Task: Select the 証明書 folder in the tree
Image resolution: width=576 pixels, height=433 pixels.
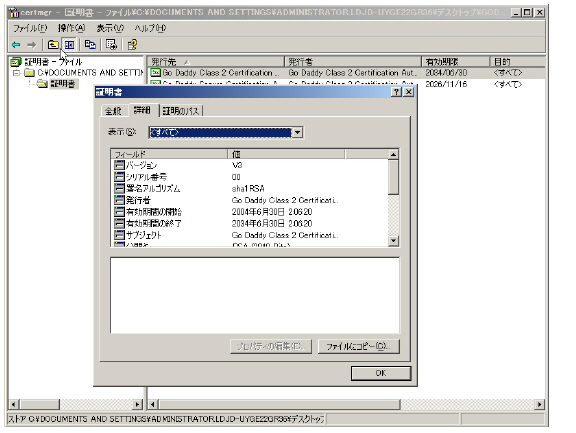Action: (63, 84)
